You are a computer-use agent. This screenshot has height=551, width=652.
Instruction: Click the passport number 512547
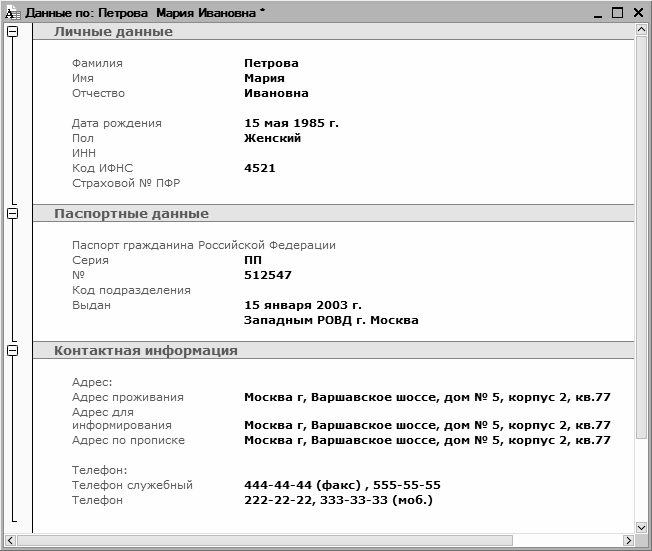click(268, 275)
